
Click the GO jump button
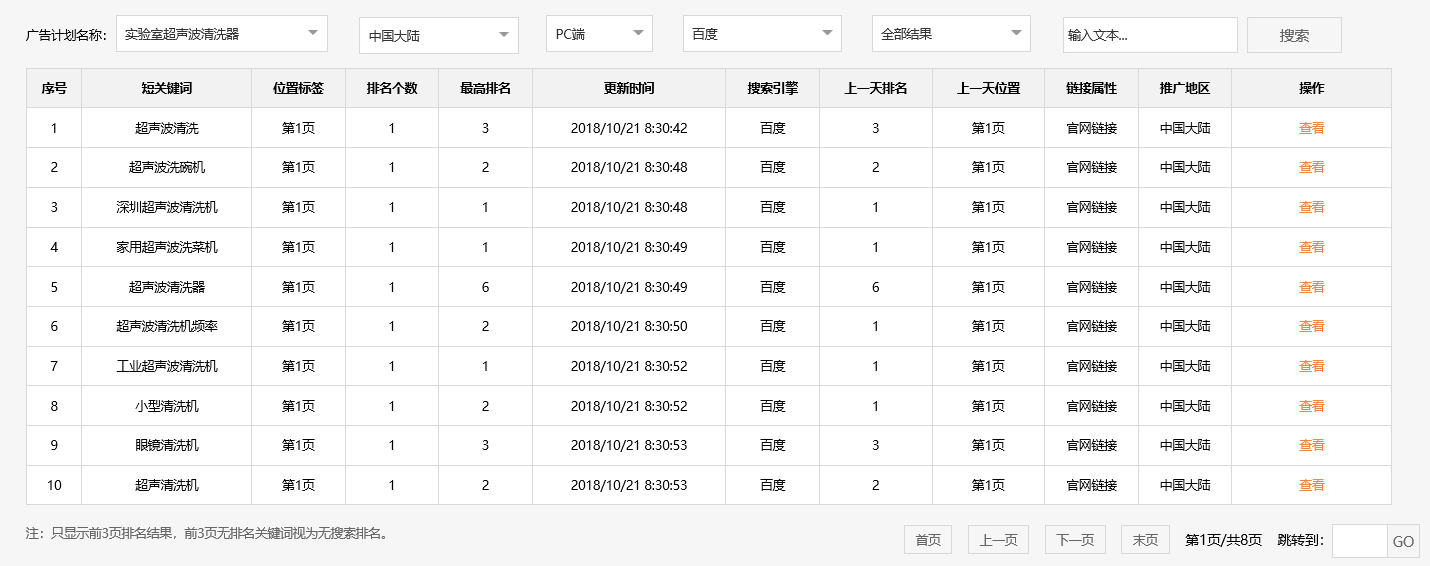click(1403, 541)
